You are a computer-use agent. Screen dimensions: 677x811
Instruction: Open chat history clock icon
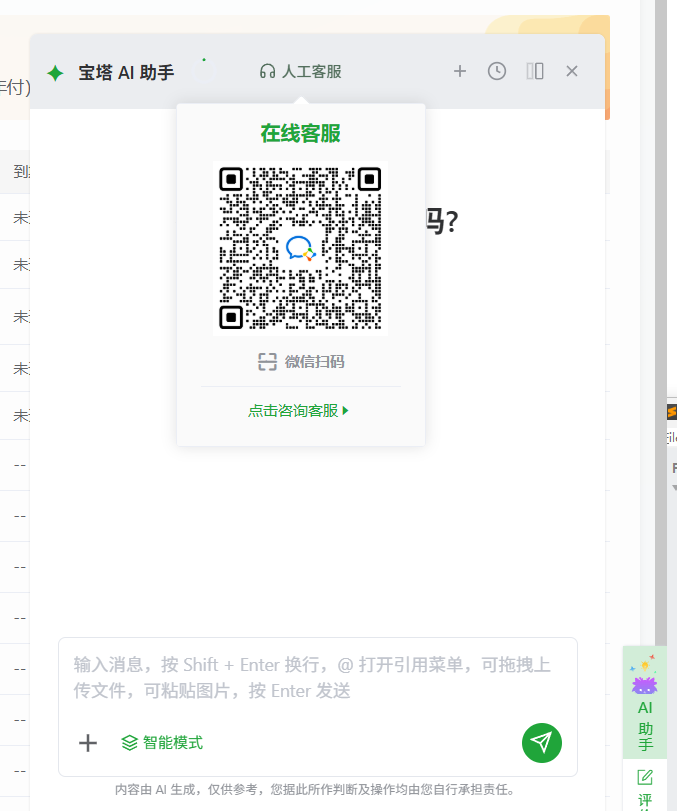(497, 71)
